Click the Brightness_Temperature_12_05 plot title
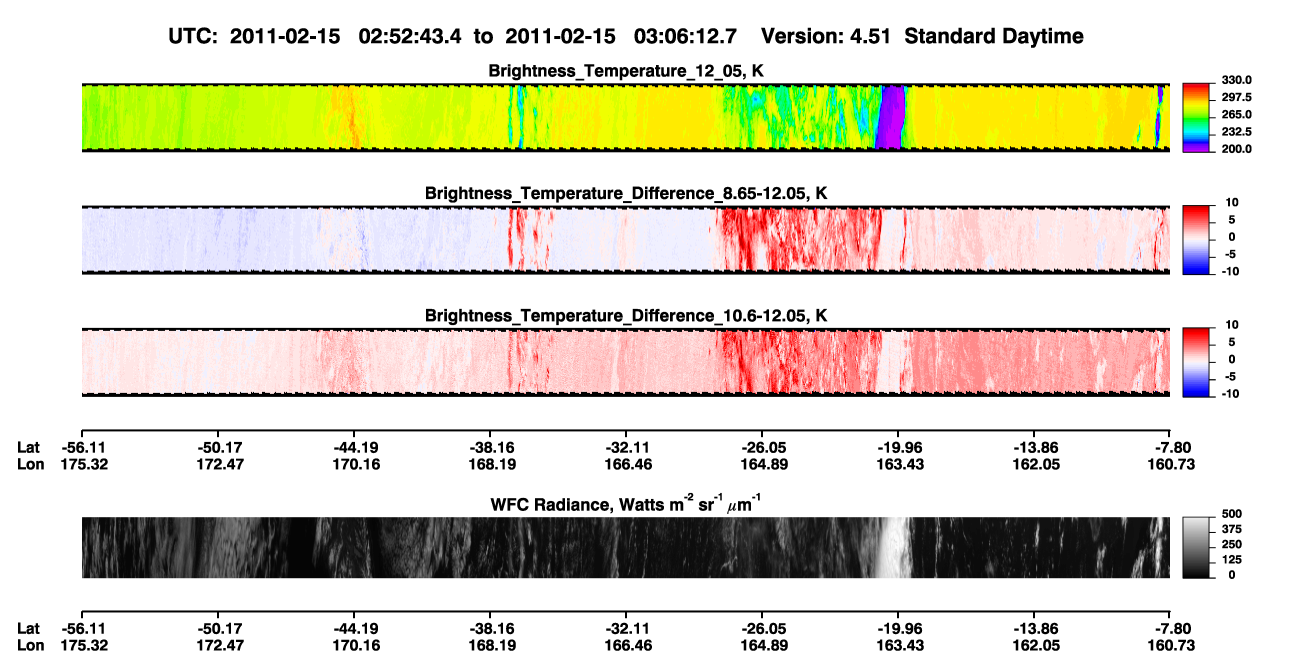 click(x=625, y=71)
